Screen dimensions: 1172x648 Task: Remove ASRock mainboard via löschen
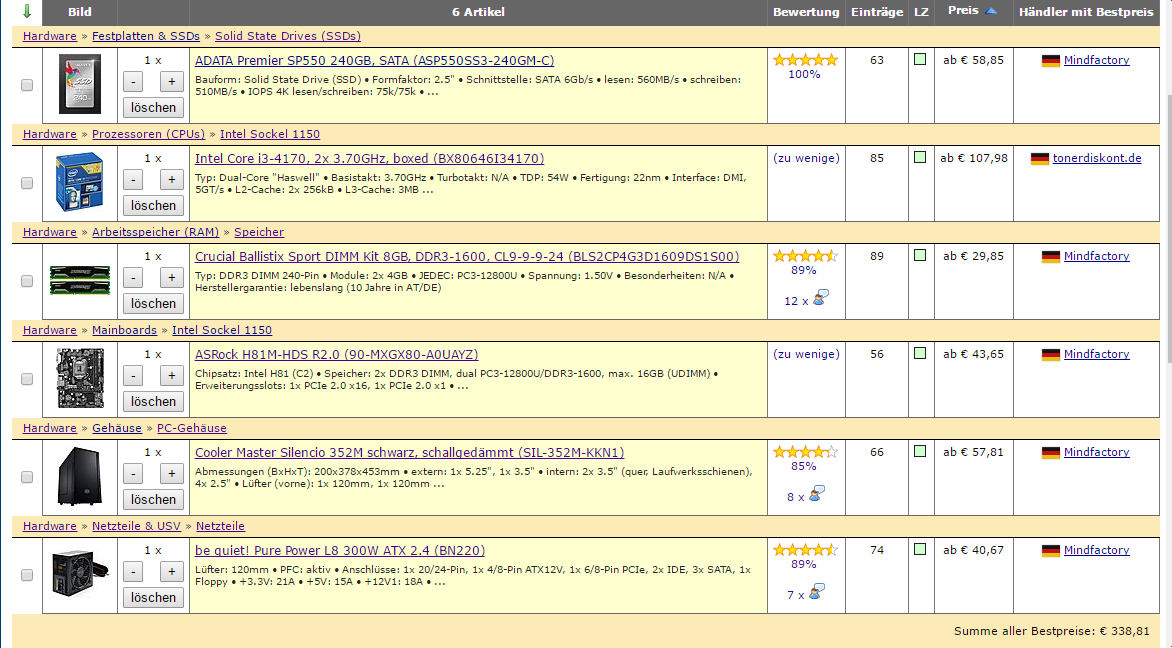coord(153,401)
